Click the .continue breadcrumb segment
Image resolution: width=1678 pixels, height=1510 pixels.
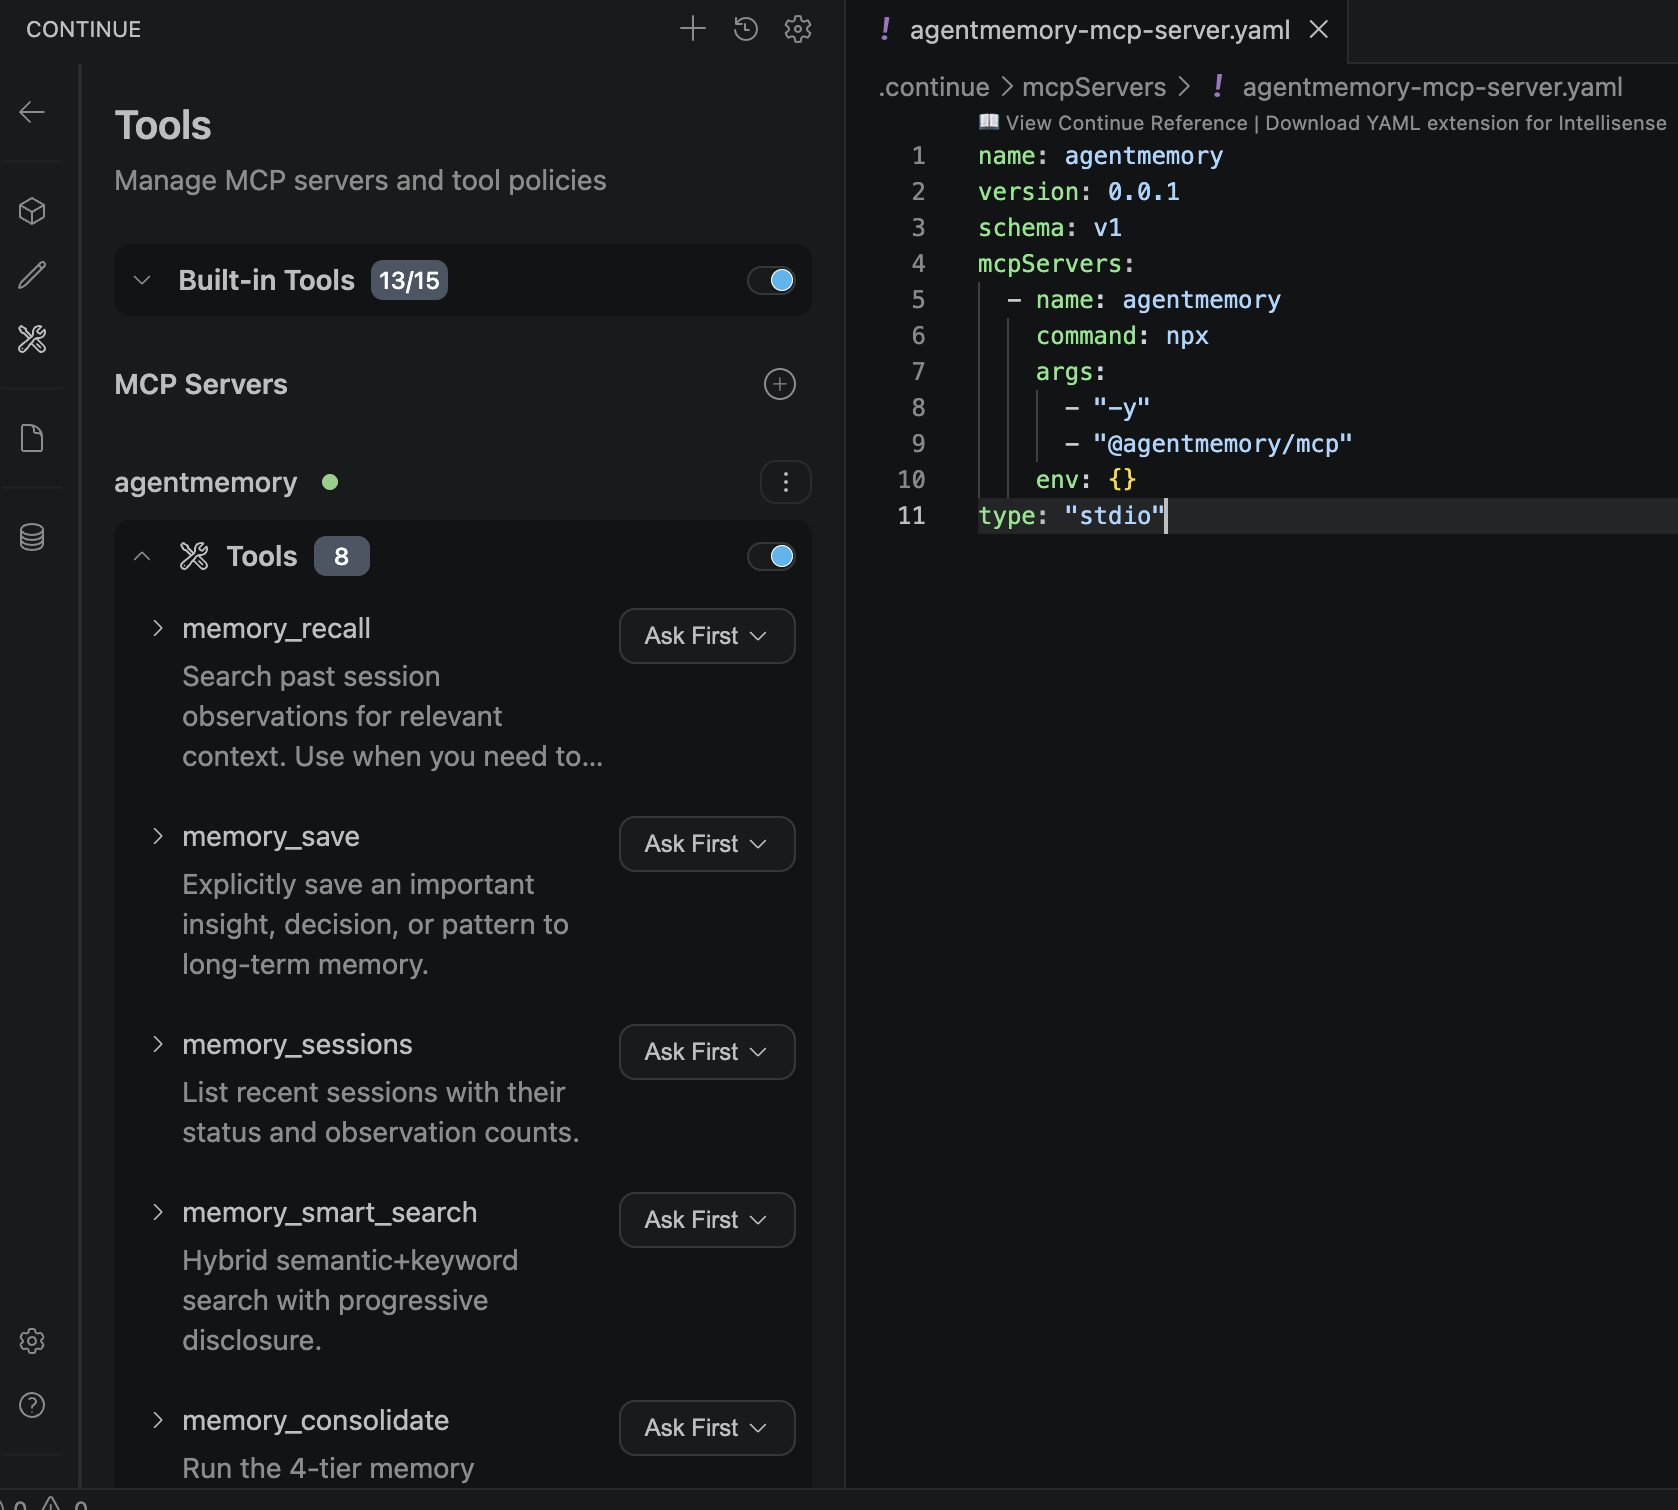(x=934, y=87)
